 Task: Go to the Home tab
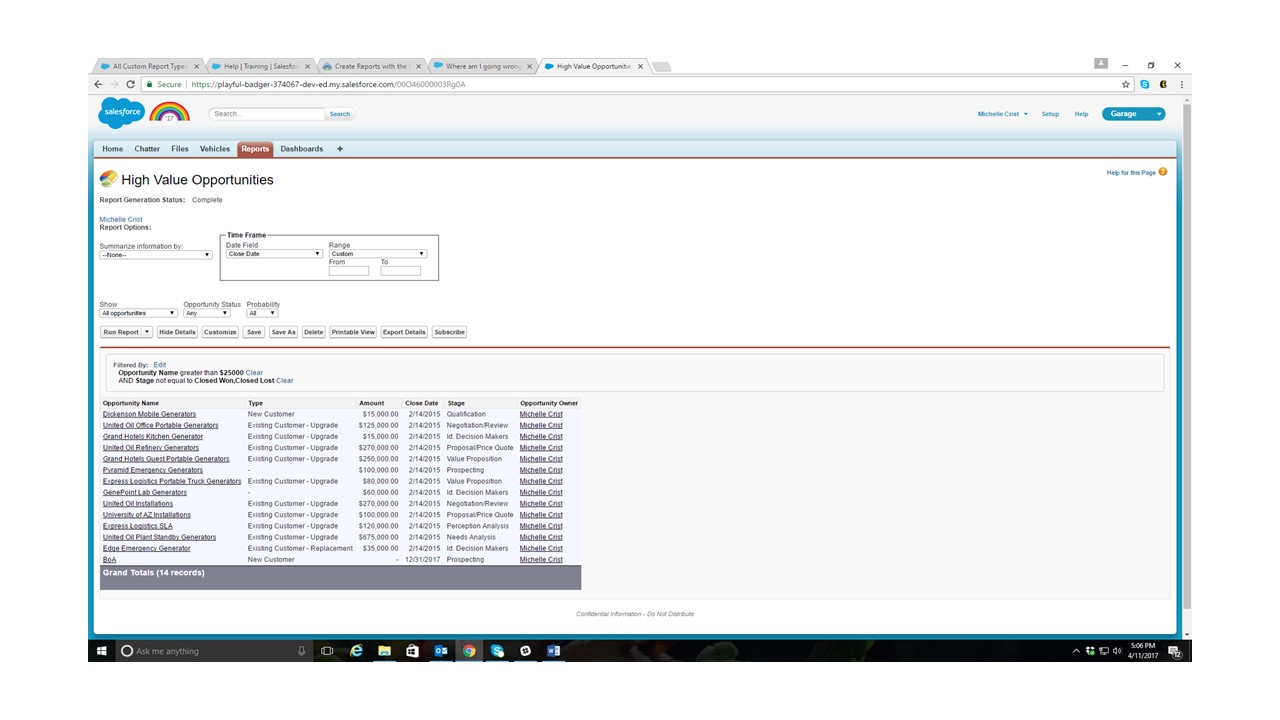(113, 149)
